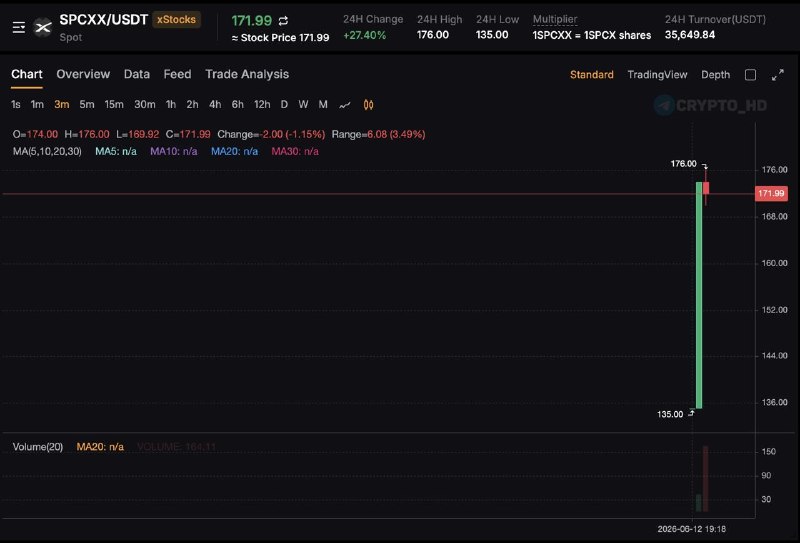Go to Trade Analysis tab

point(247,75)
